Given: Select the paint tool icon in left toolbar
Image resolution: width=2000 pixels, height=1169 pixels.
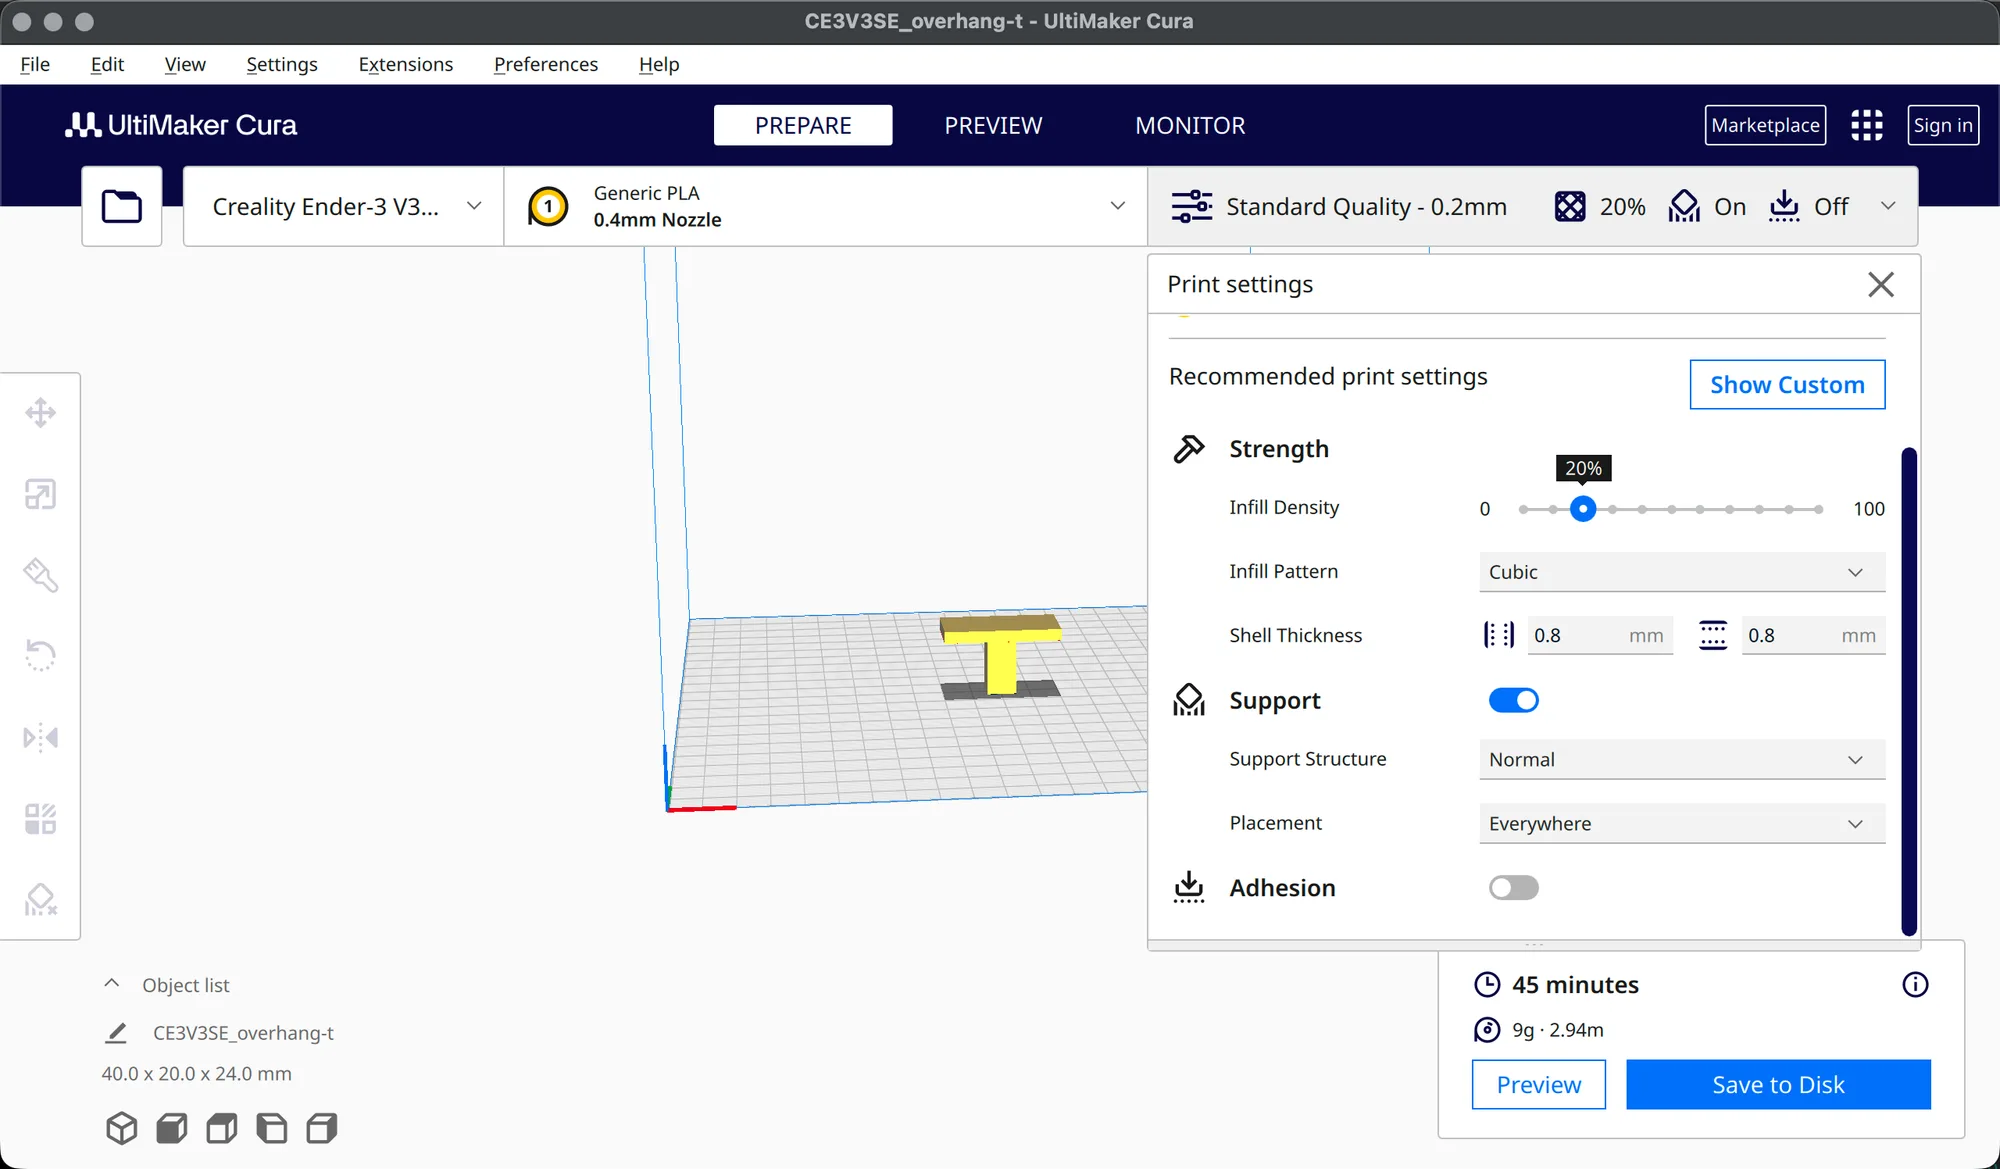Looking at the screenshot, I should (x=40, y=575).
